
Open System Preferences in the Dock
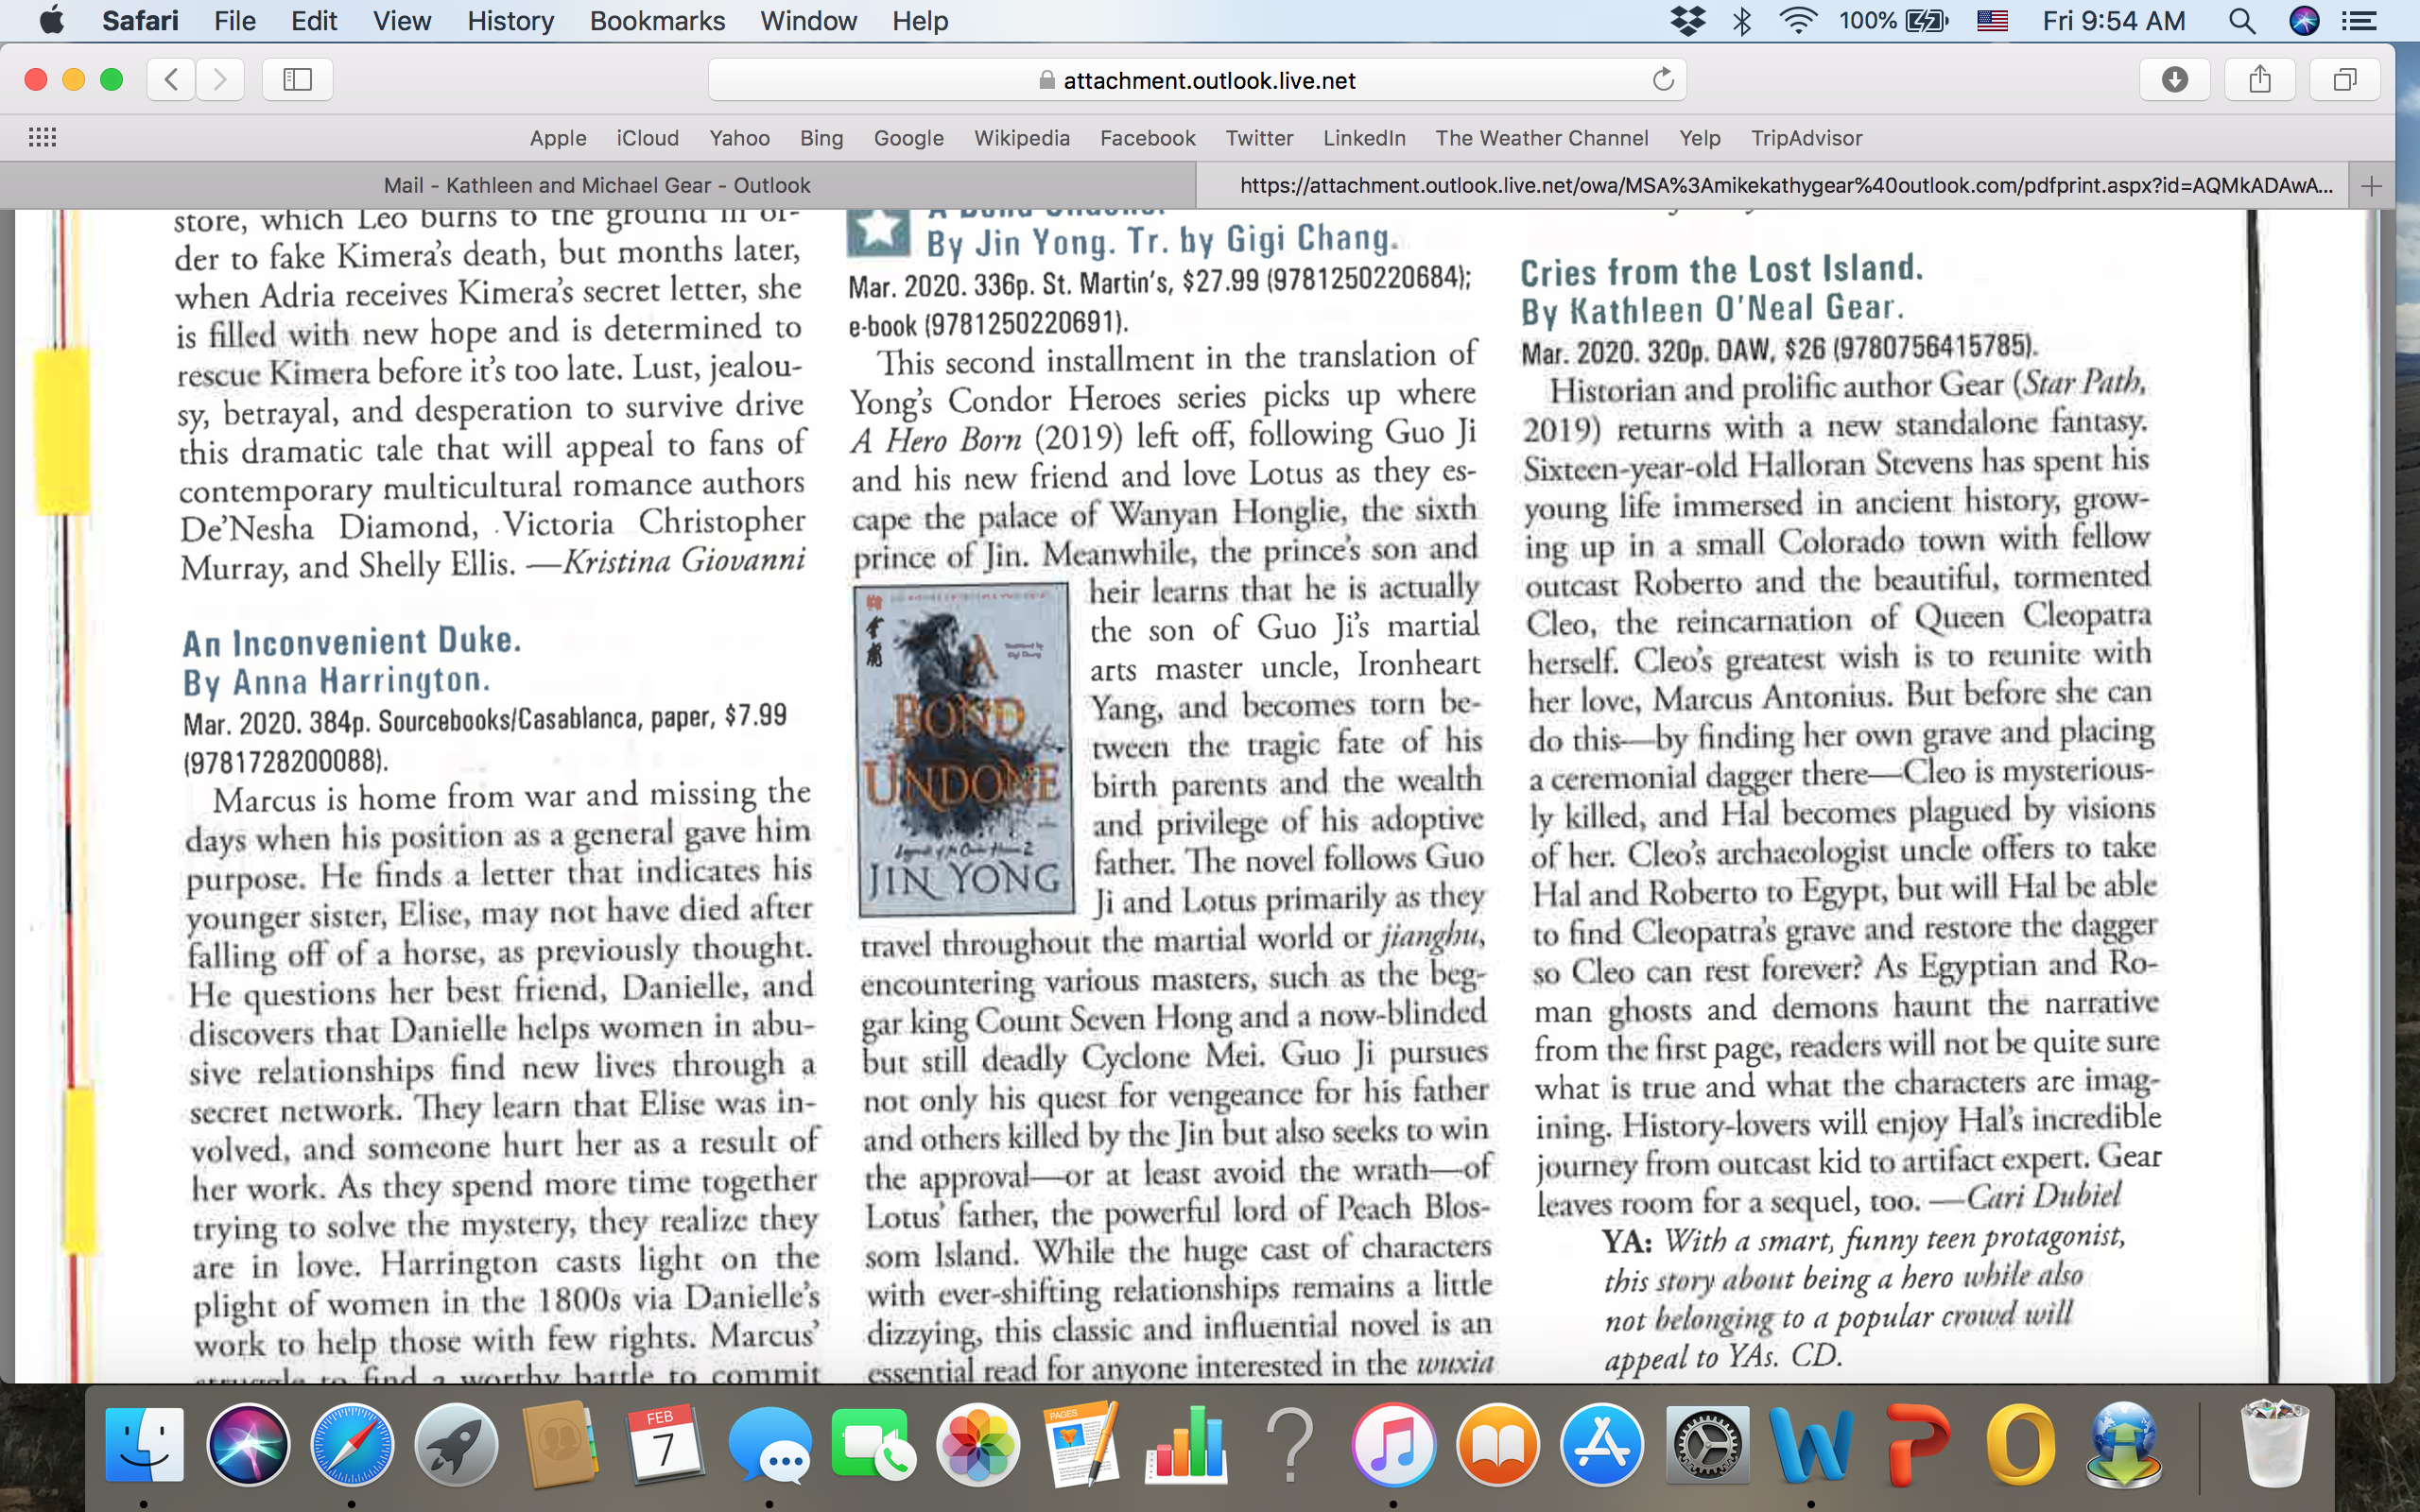(x=1706, y=1444)
